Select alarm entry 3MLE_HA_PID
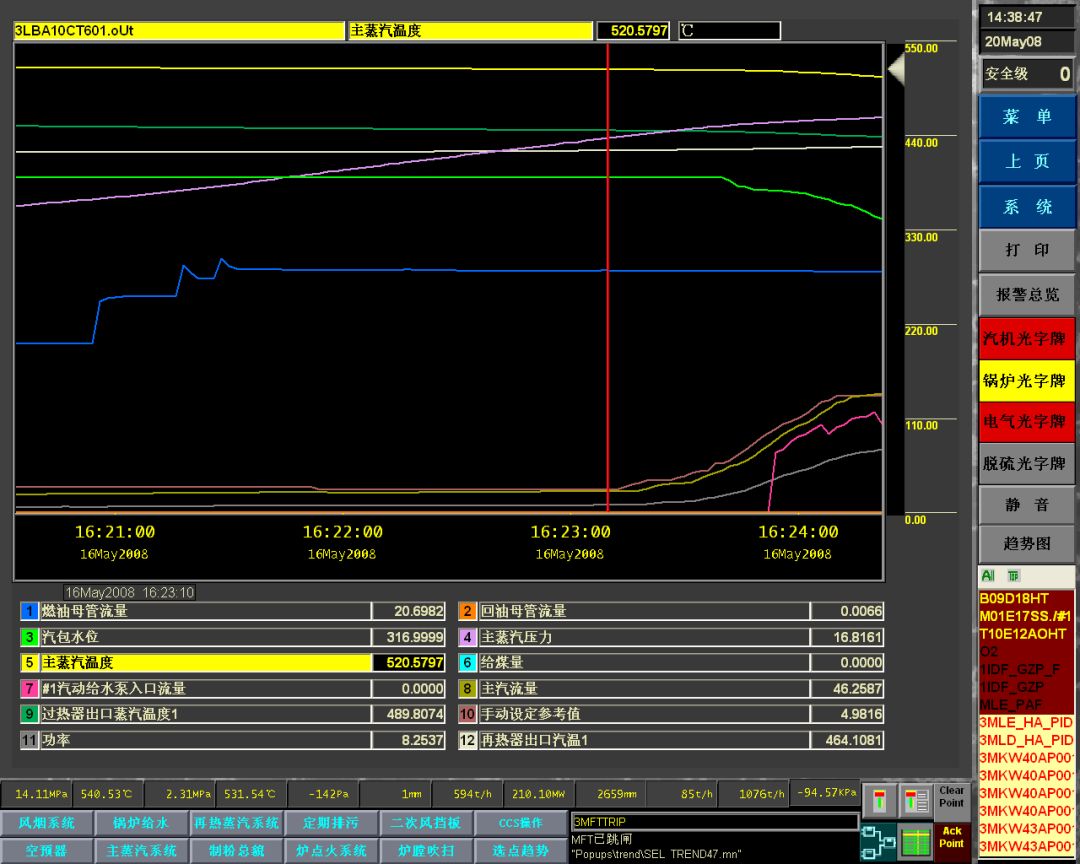 [x=1026, y=723]
